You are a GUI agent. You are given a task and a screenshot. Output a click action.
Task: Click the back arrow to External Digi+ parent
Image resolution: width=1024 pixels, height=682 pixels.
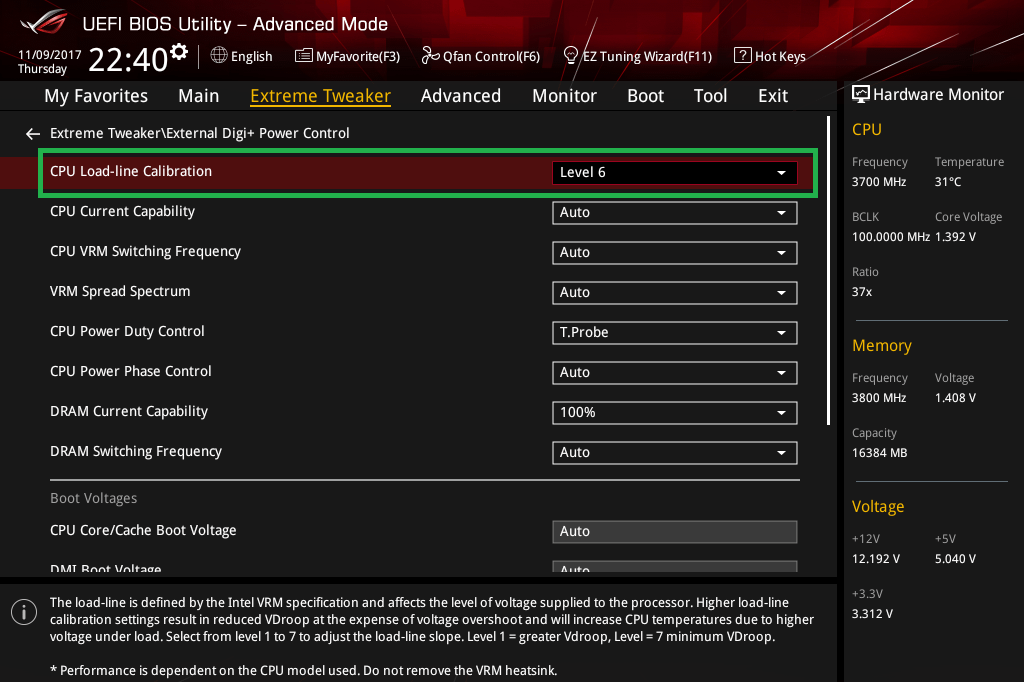click(x=33, y=134)
